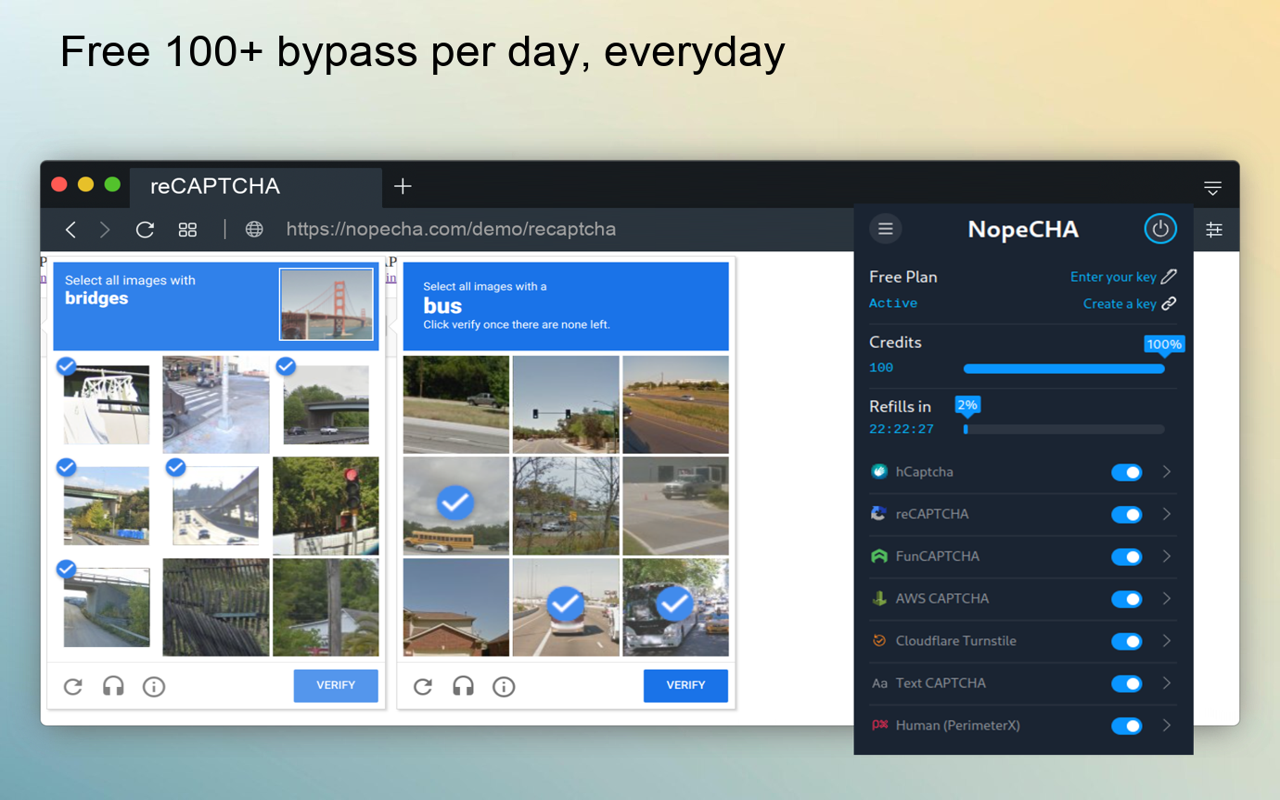This screenshot has height=800, width=1280.
Task: Open the extension filter settings icon
Action: pyautogui.click(x=1214, y=228)
